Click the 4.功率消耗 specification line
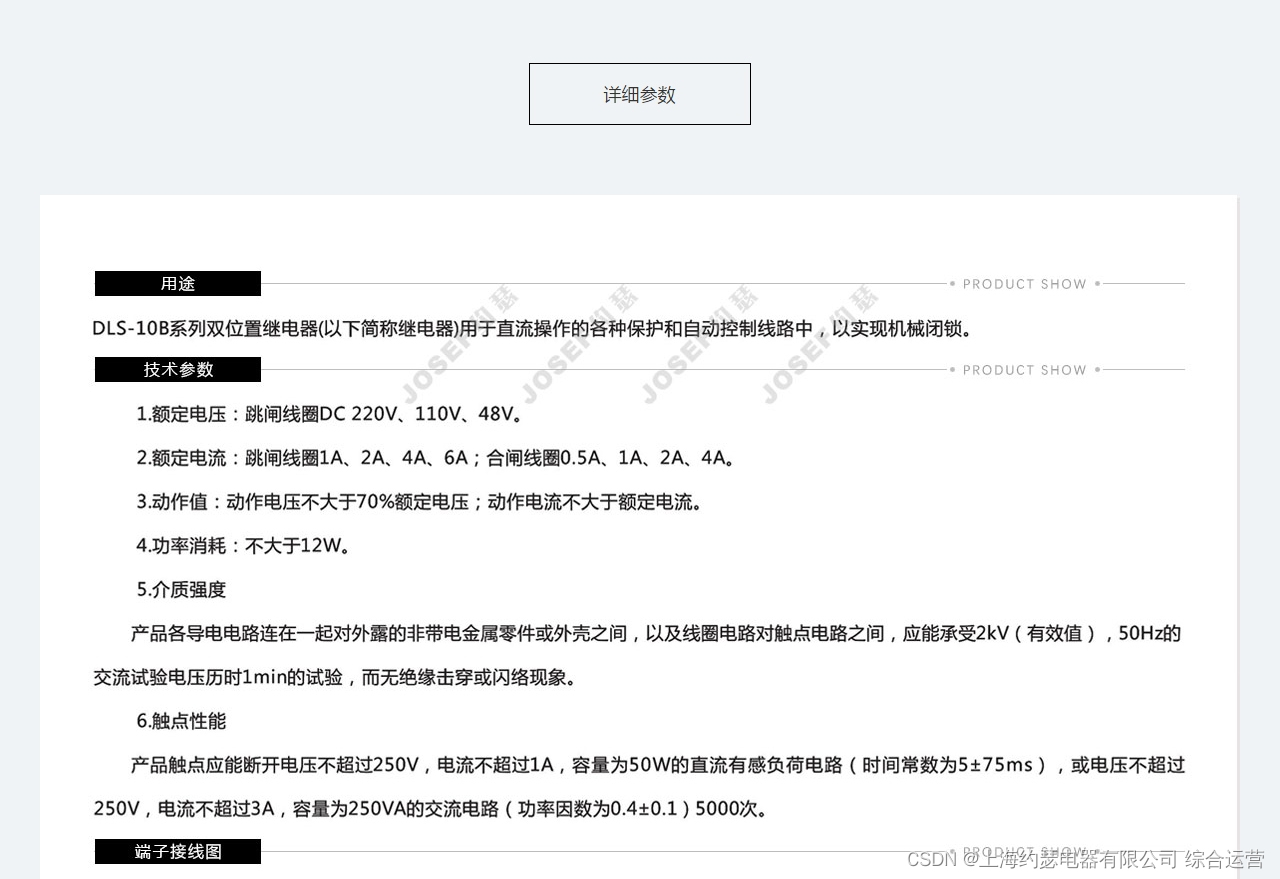 243,546
